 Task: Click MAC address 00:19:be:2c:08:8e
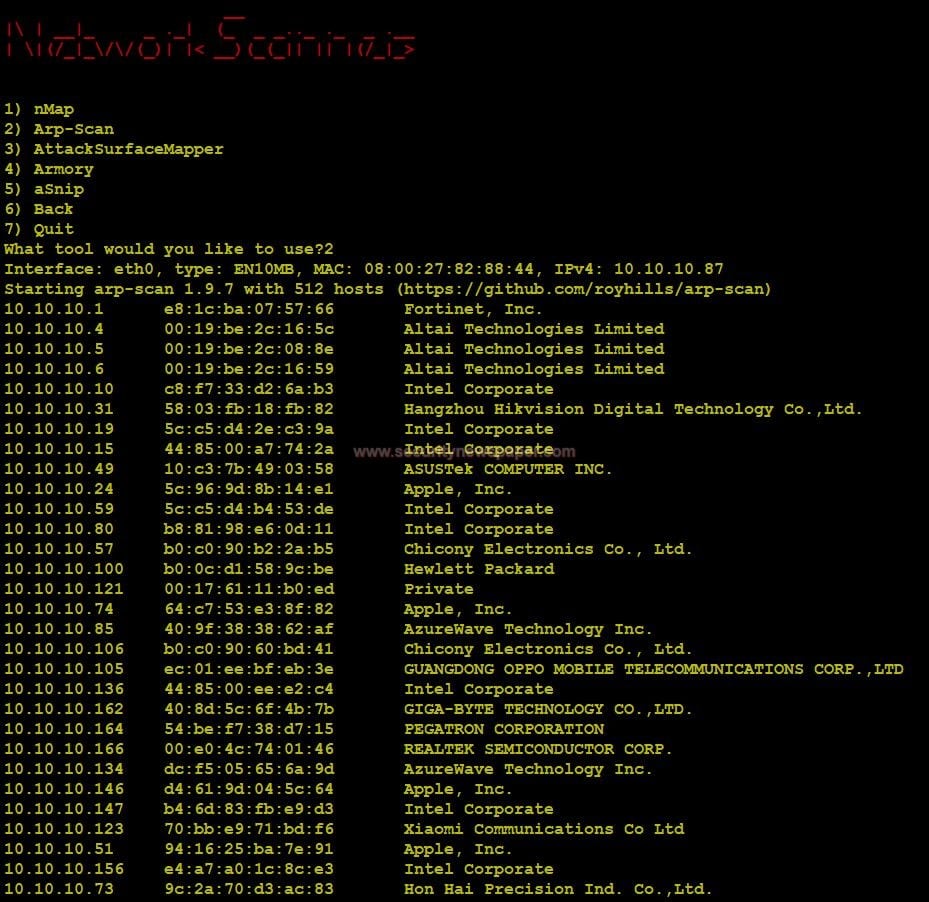tap(249, 349)
